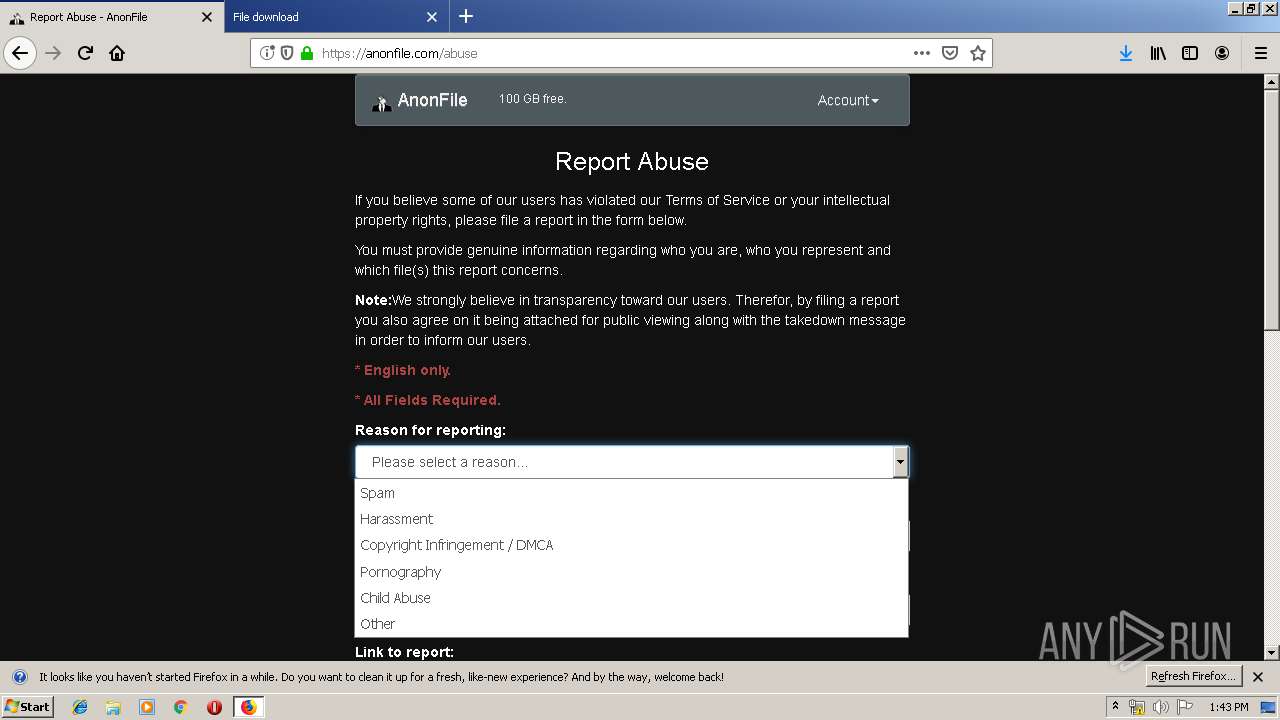The image size is (1280, 720).
Task: Click the 1:43 PM taskbar clock
Action: (x=1229, y=707)
